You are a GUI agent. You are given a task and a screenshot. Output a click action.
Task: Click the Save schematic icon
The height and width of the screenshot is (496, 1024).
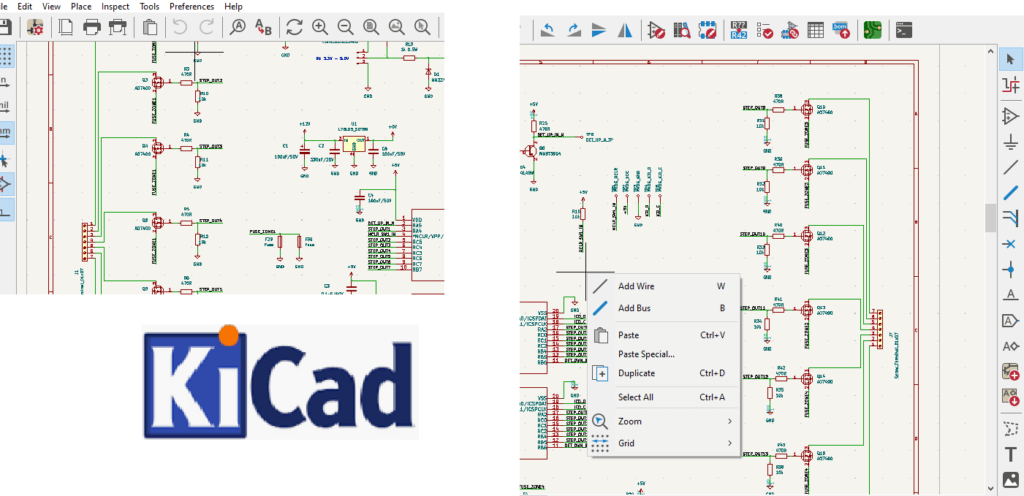pos(5,27)
